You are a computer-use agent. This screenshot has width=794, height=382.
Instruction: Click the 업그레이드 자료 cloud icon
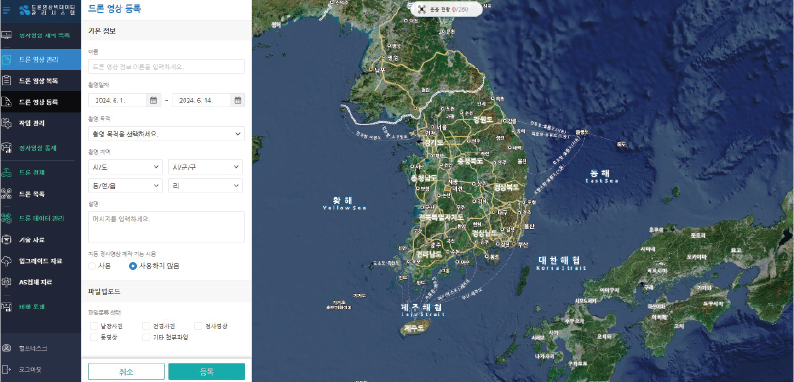[x=7, y=261]
